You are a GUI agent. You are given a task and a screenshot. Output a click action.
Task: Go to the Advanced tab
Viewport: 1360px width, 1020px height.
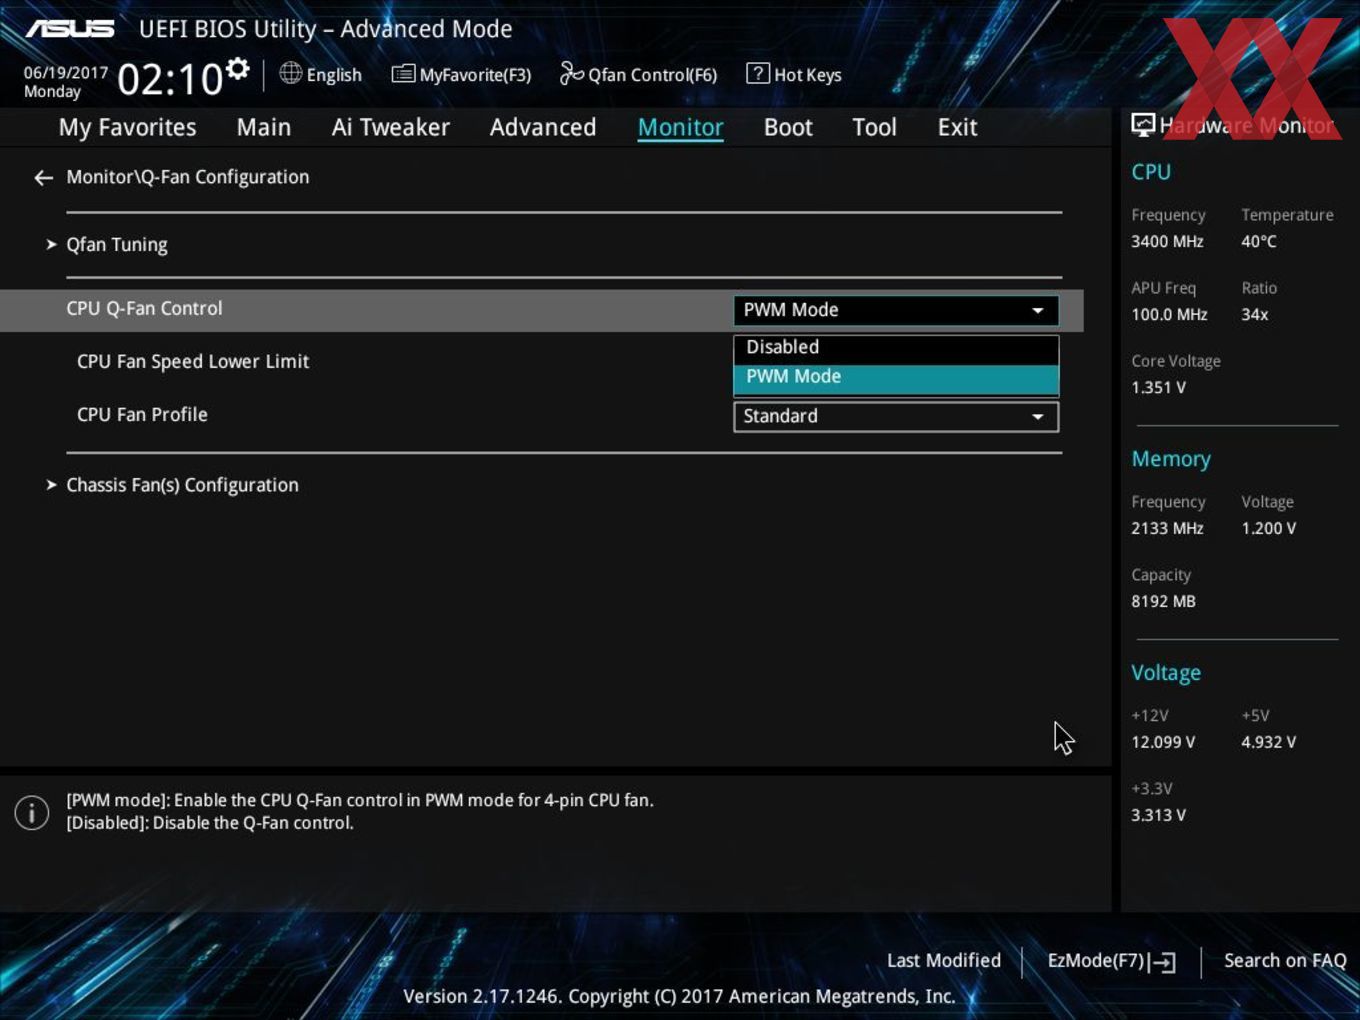coord(543,128)
